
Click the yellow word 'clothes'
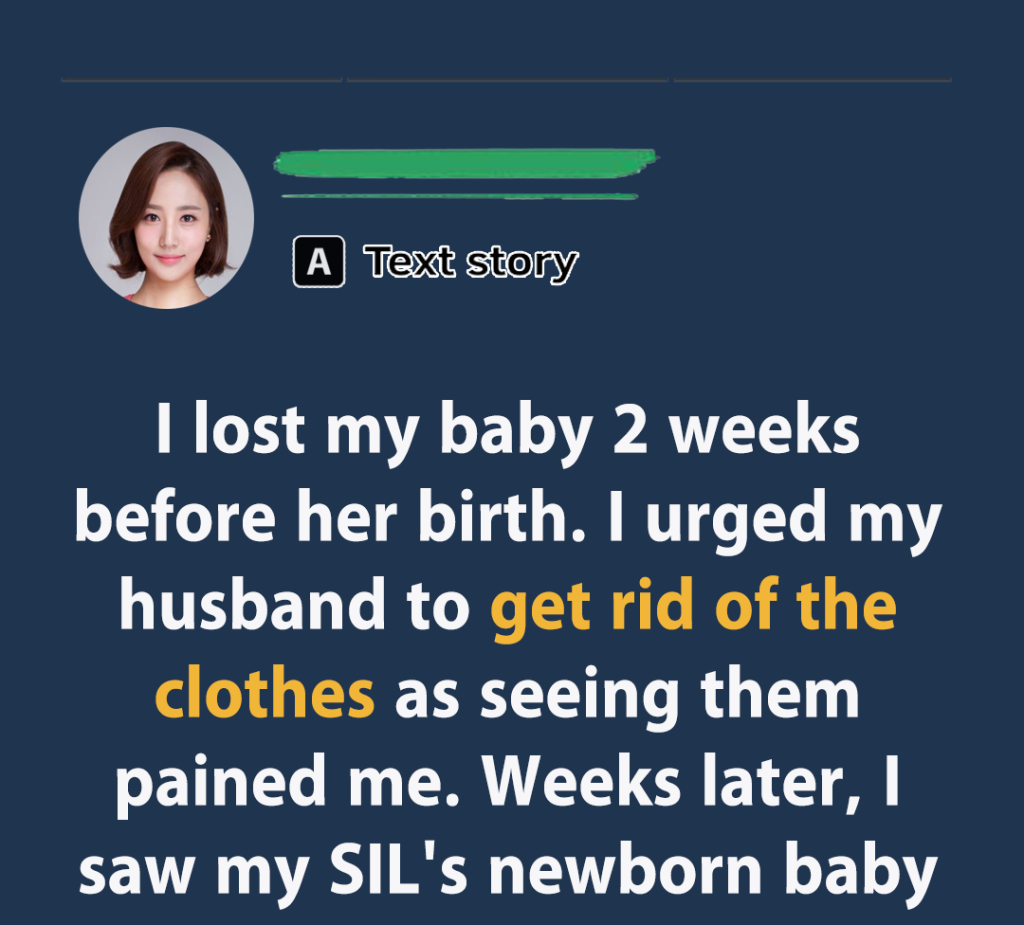[265, 693]
